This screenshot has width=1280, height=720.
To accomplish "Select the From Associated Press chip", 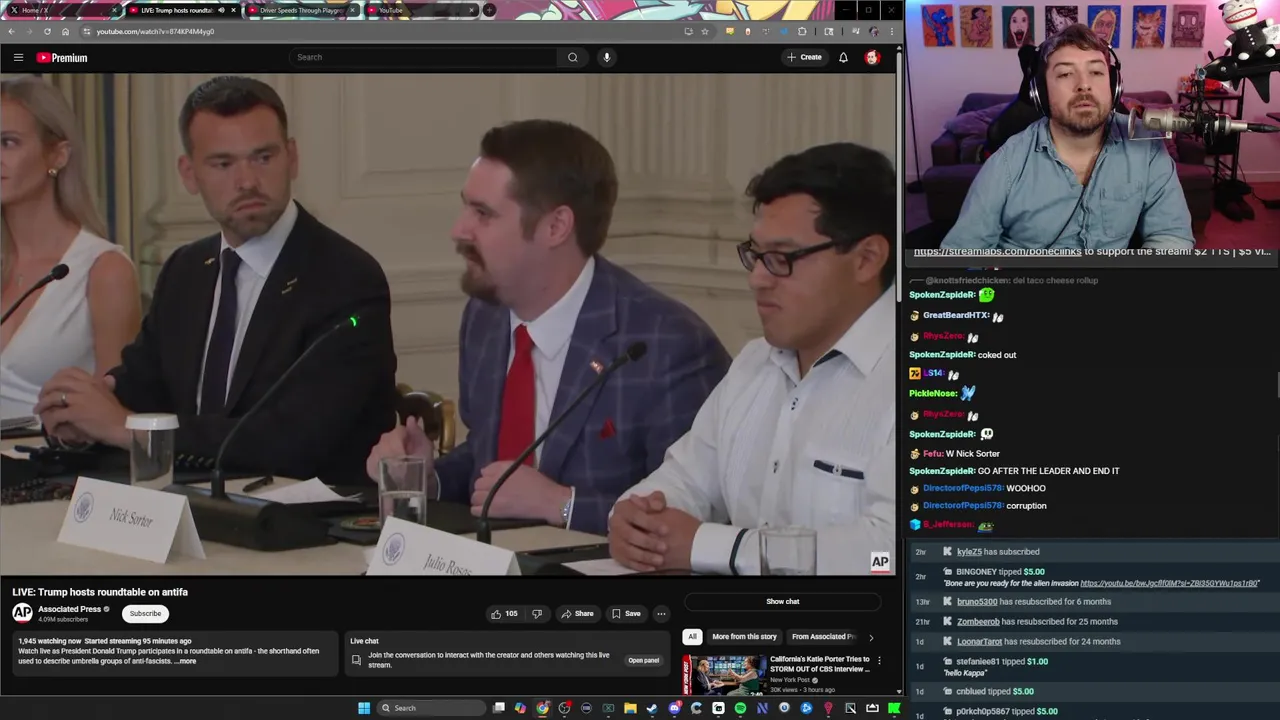I will pyautogui.click(x=823, y=637).
